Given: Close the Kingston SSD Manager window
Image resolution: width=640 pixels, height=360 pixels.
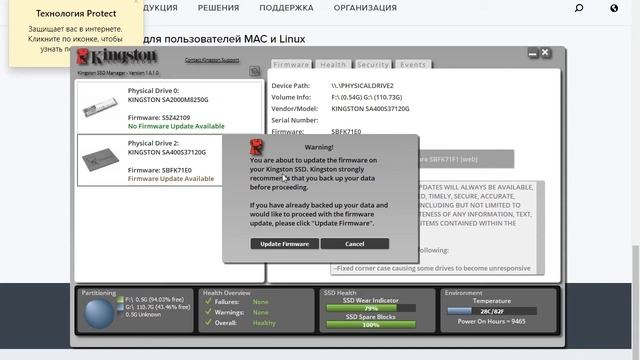Looking at the screenshot, I should (x=545, y=53).
